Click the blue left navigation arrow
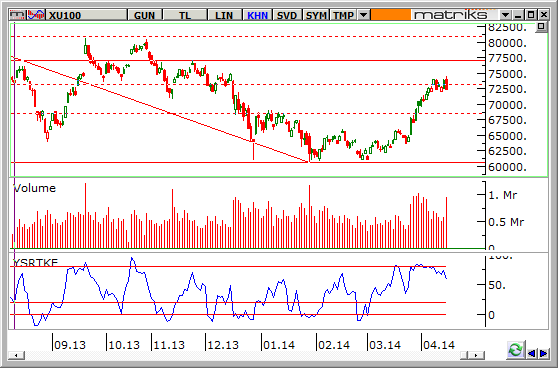 (x=532, y=353)
